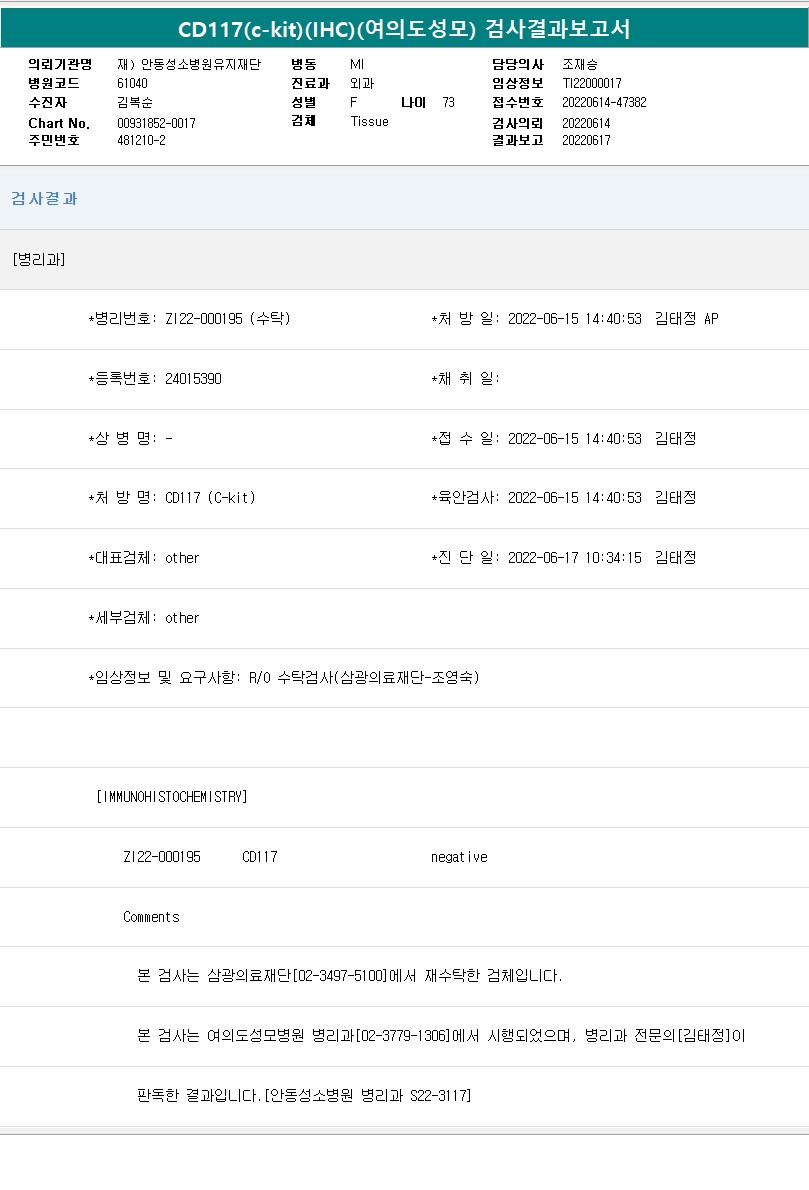Select the attending doctor name 조재승
Viewport: 809px width, 1190px height.
coord(580,65)
